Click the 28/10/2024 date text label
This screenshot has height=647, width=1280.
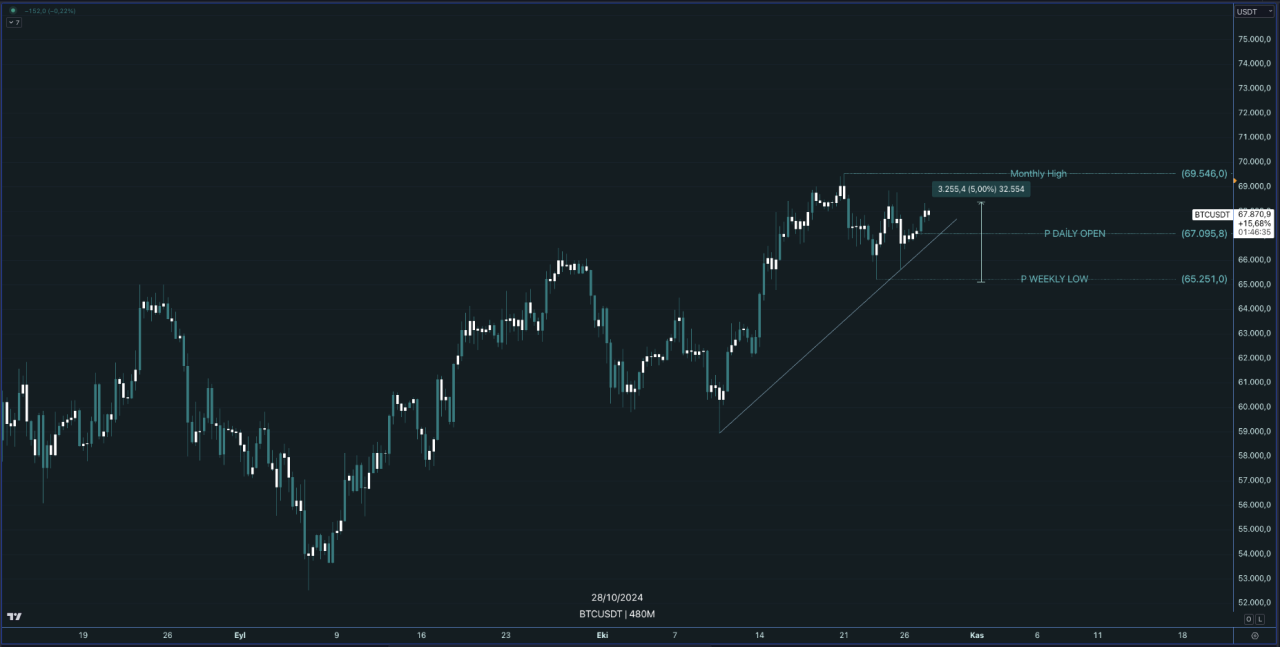click(616, 597)
